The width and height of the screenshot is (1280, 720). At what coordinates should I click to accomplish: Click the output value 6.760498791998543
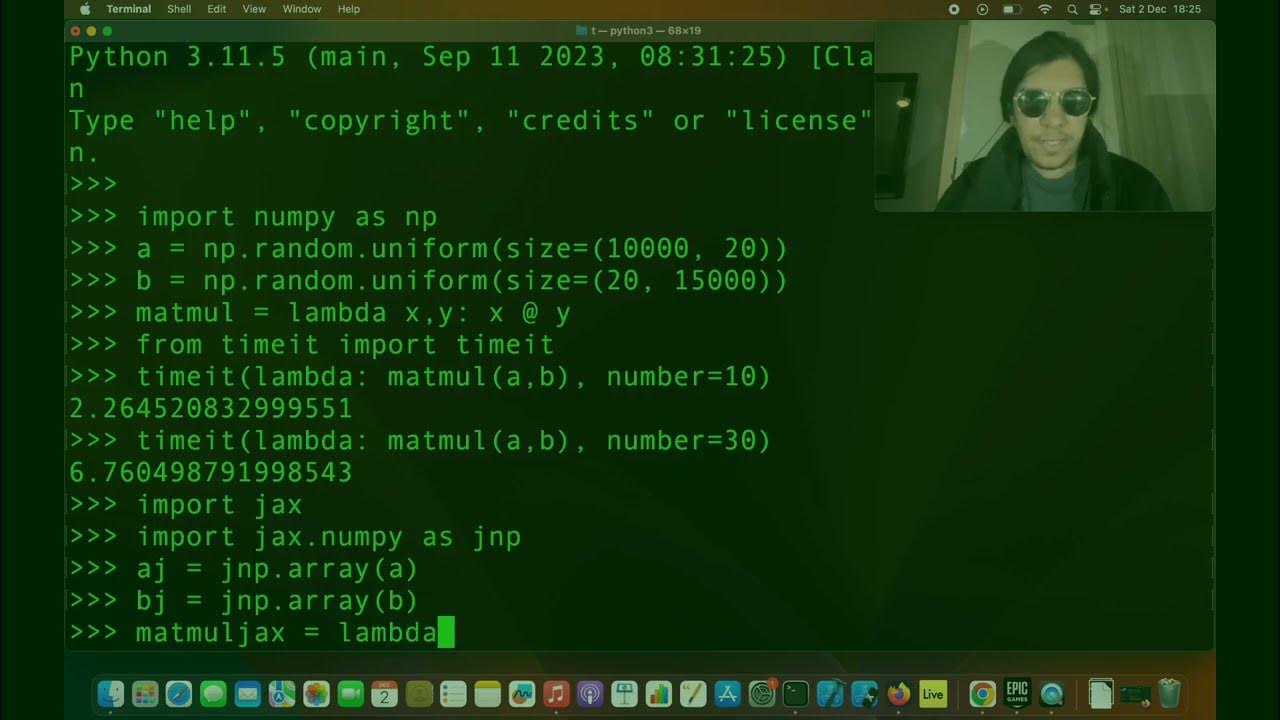click(x=211, y=473)
